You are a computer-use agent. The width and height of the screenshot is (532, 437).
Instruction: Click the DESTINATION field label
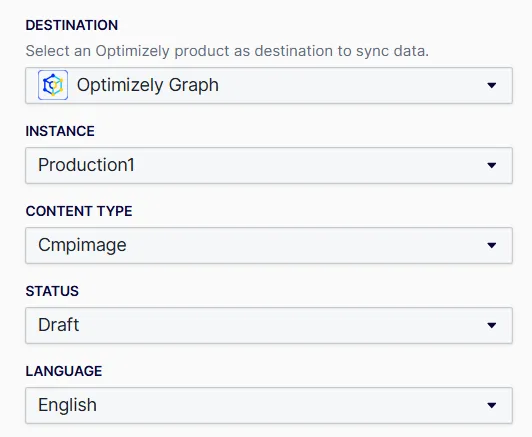(x=72, y=25)
